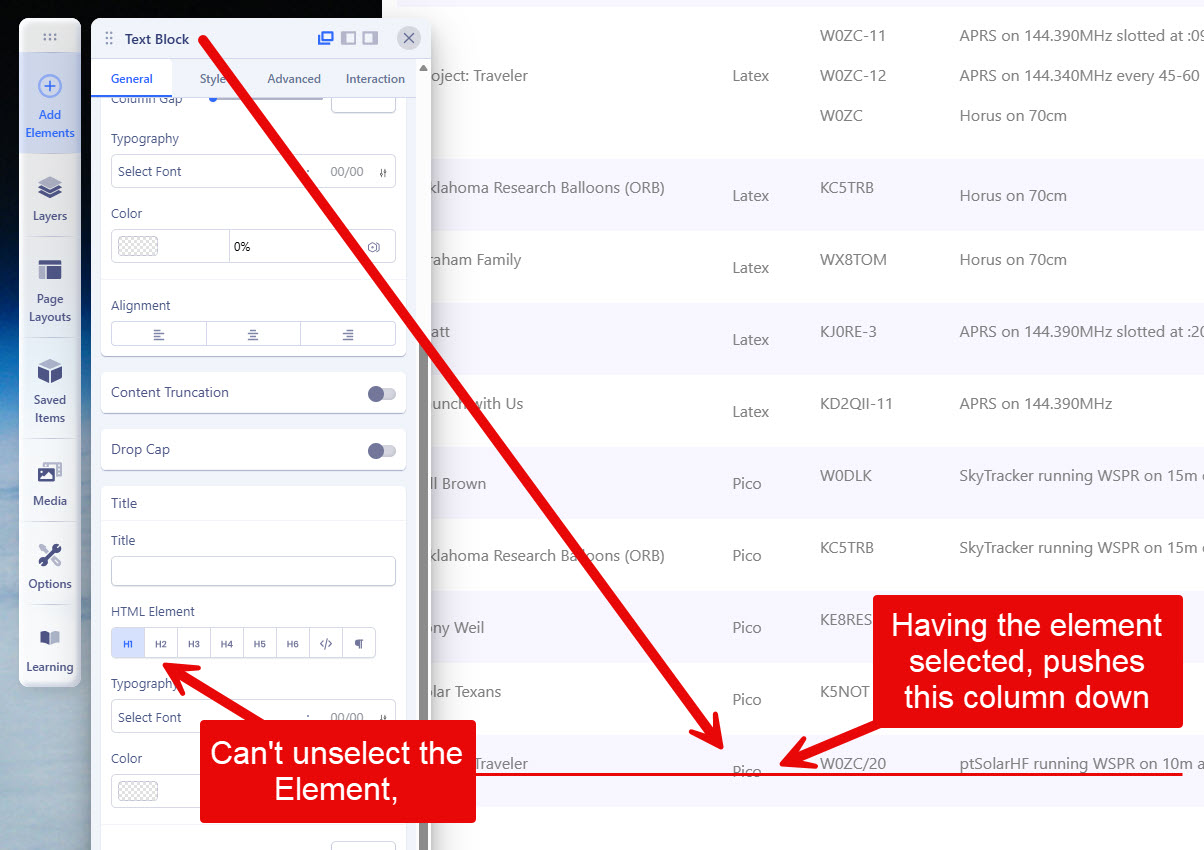Focus the Title text input
This screenshot has height=850, width=1204.
(x=253, y=571)
